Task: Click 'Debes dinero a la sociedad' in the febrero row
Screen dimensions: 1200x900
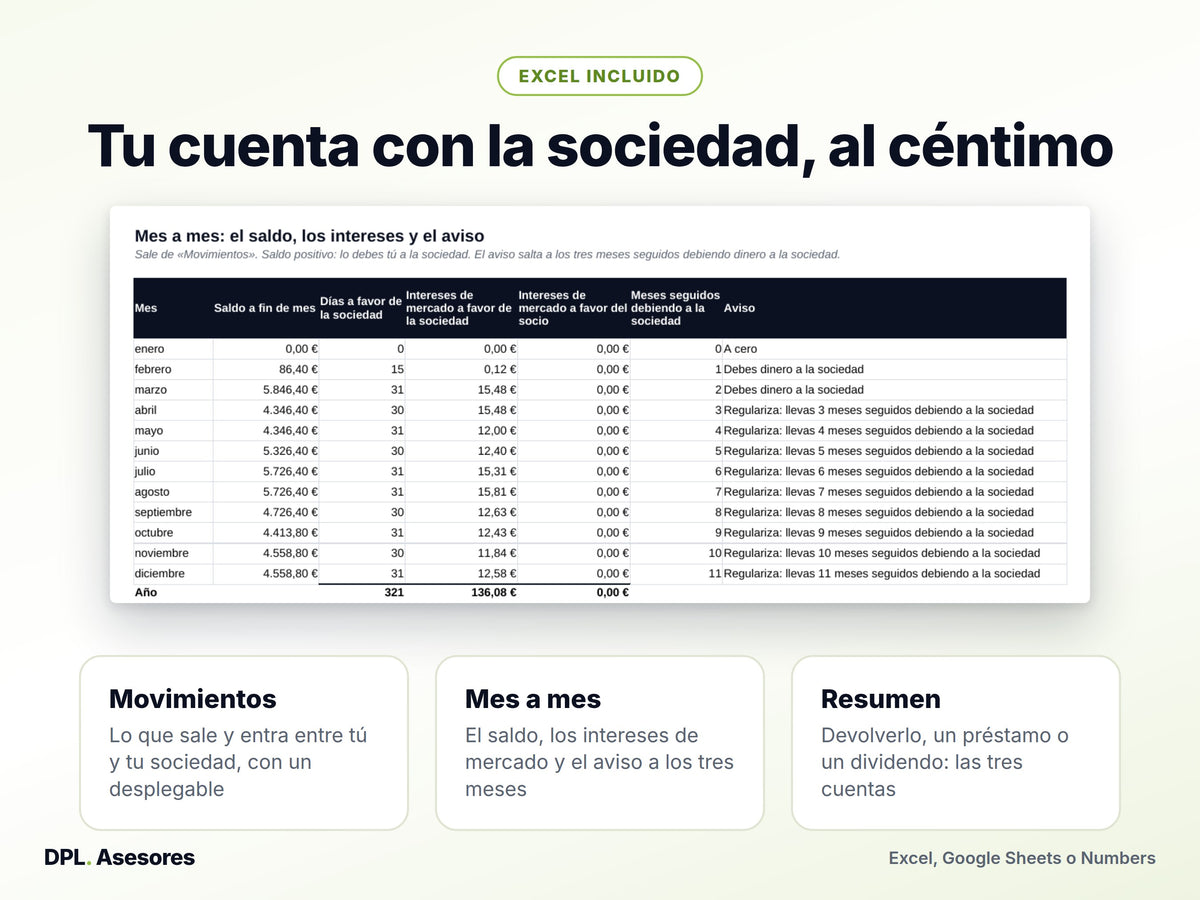Action: (794, 369)
